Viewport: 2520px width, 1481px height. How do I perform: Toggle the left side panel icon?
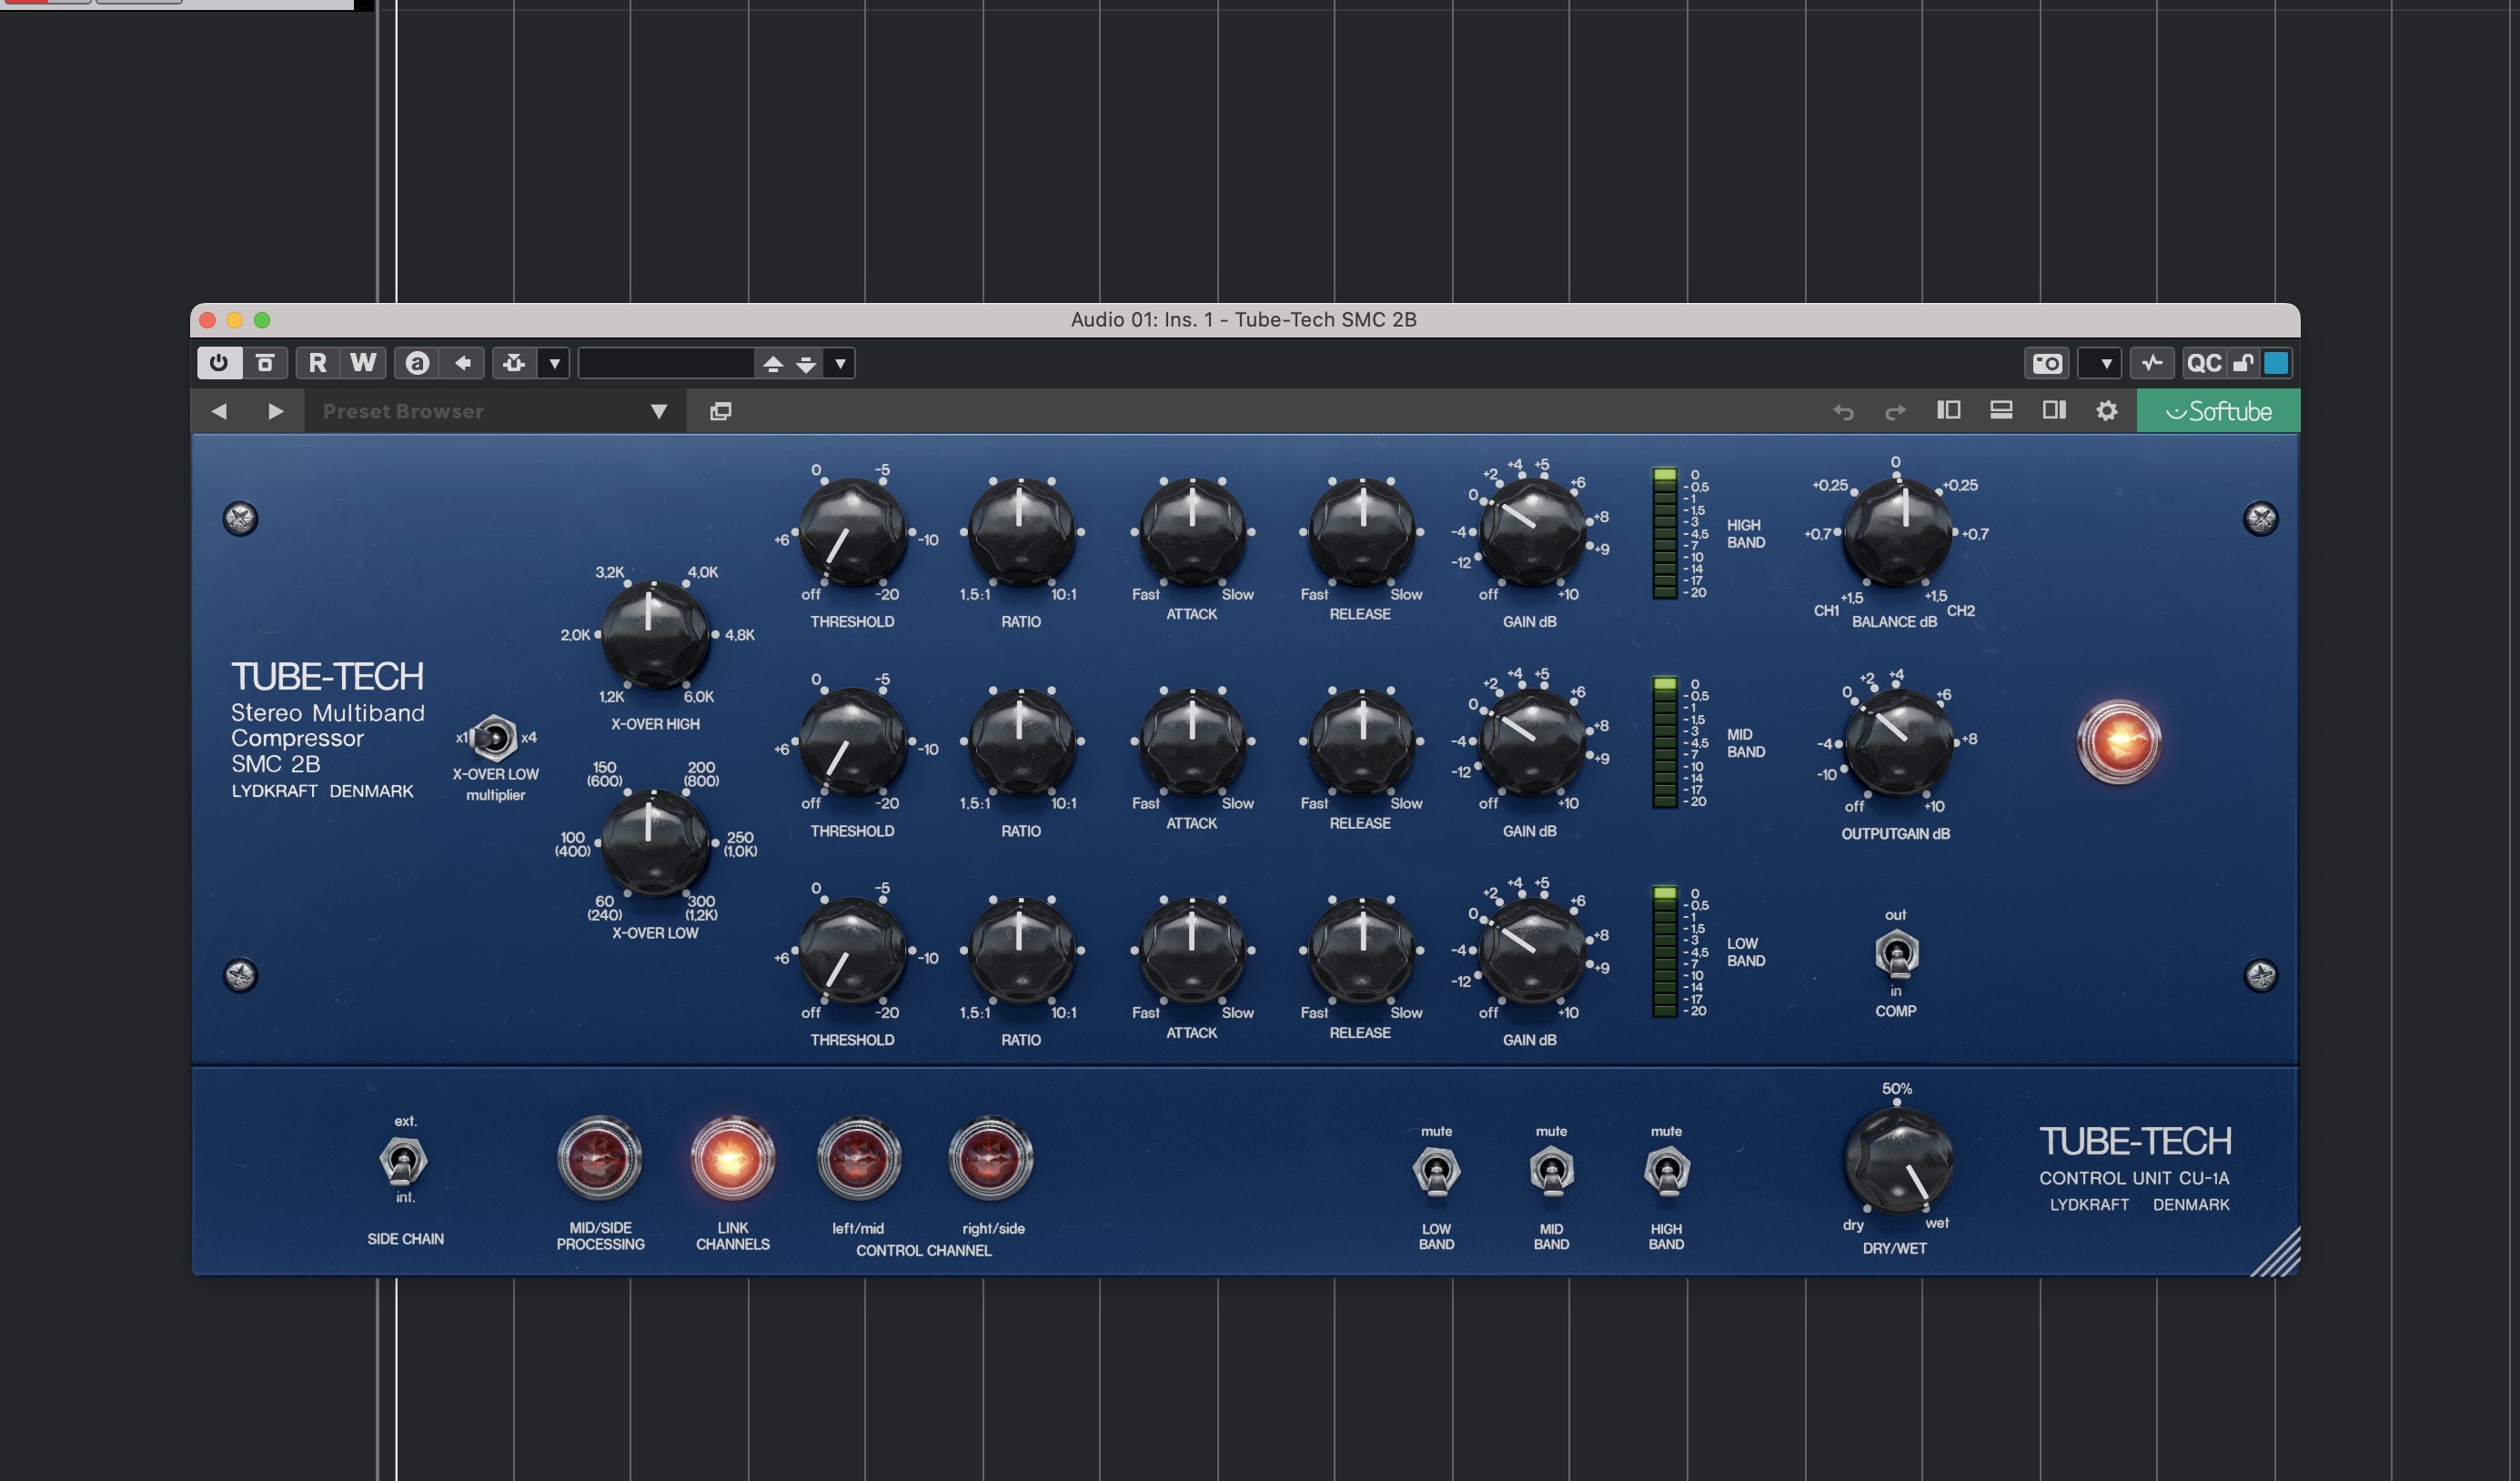pos(1948,410)
